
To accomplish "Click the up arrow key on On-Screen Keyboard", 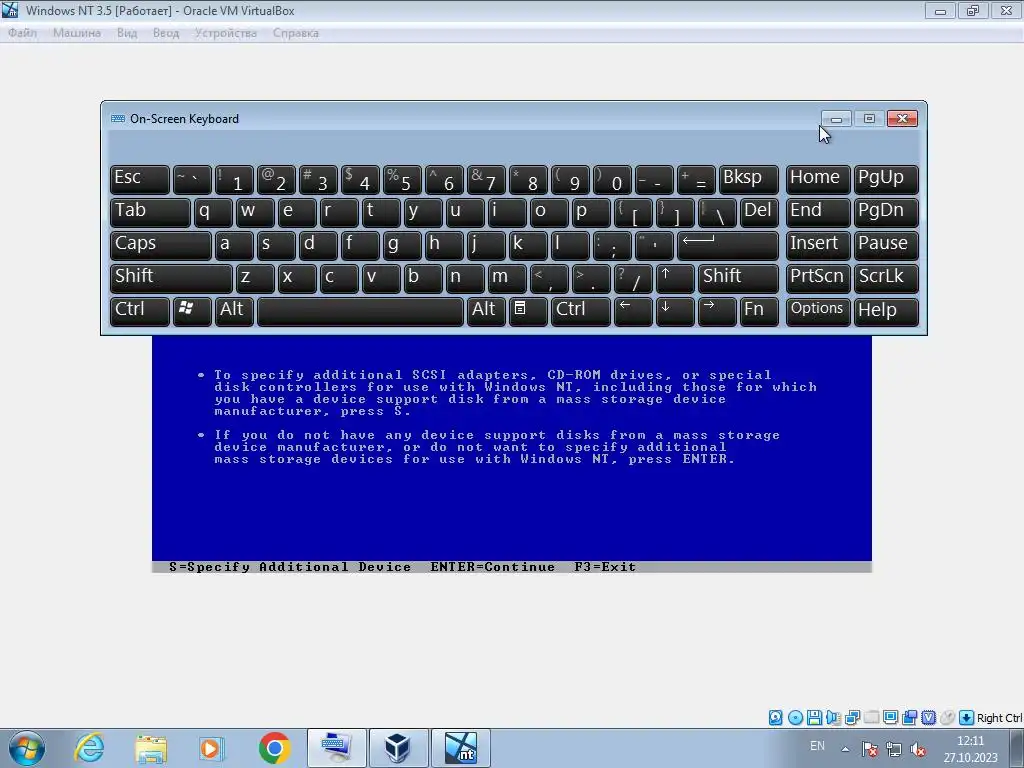I will 675,278.
